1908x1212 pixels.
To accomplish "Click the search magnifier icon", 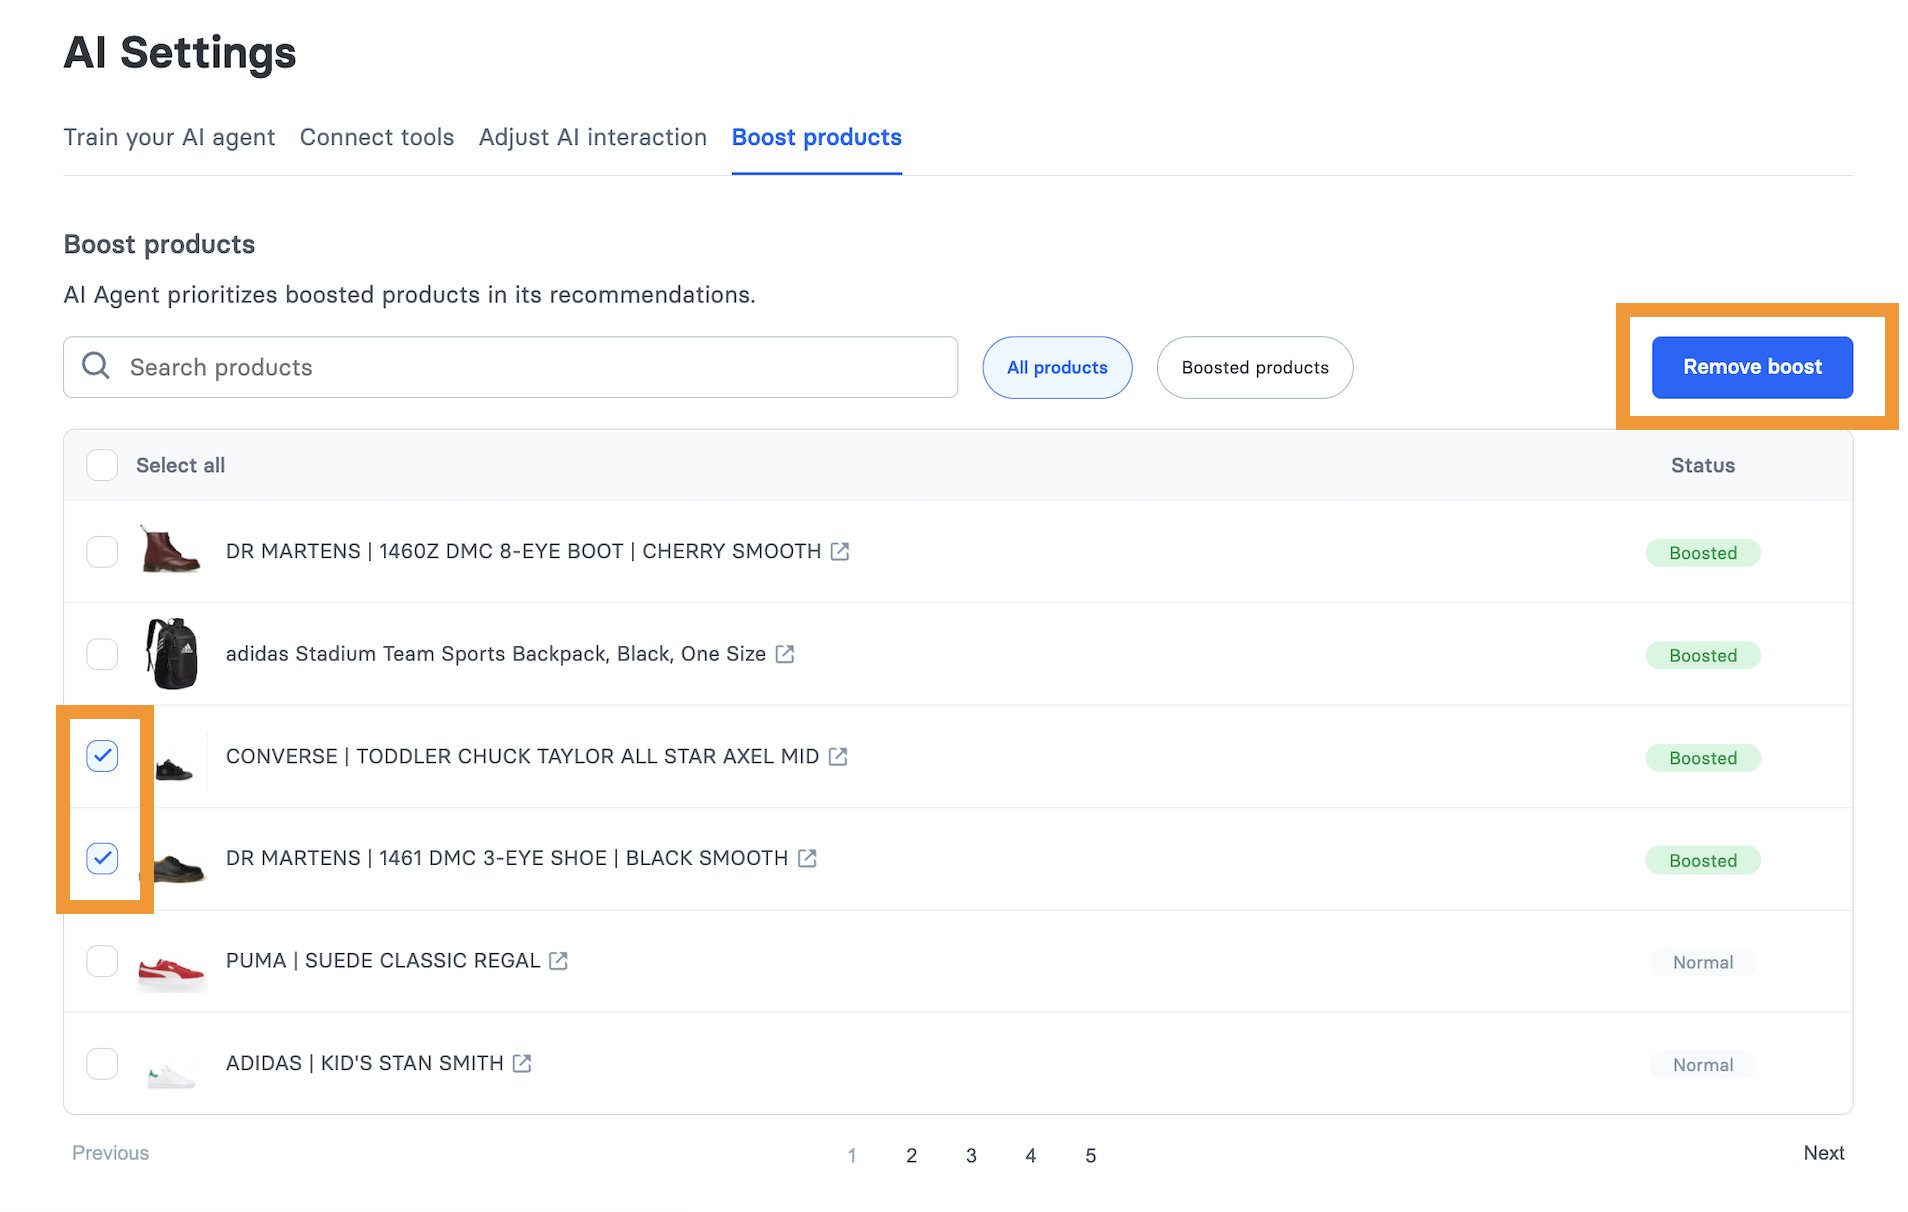I will (x=96, y=366).
